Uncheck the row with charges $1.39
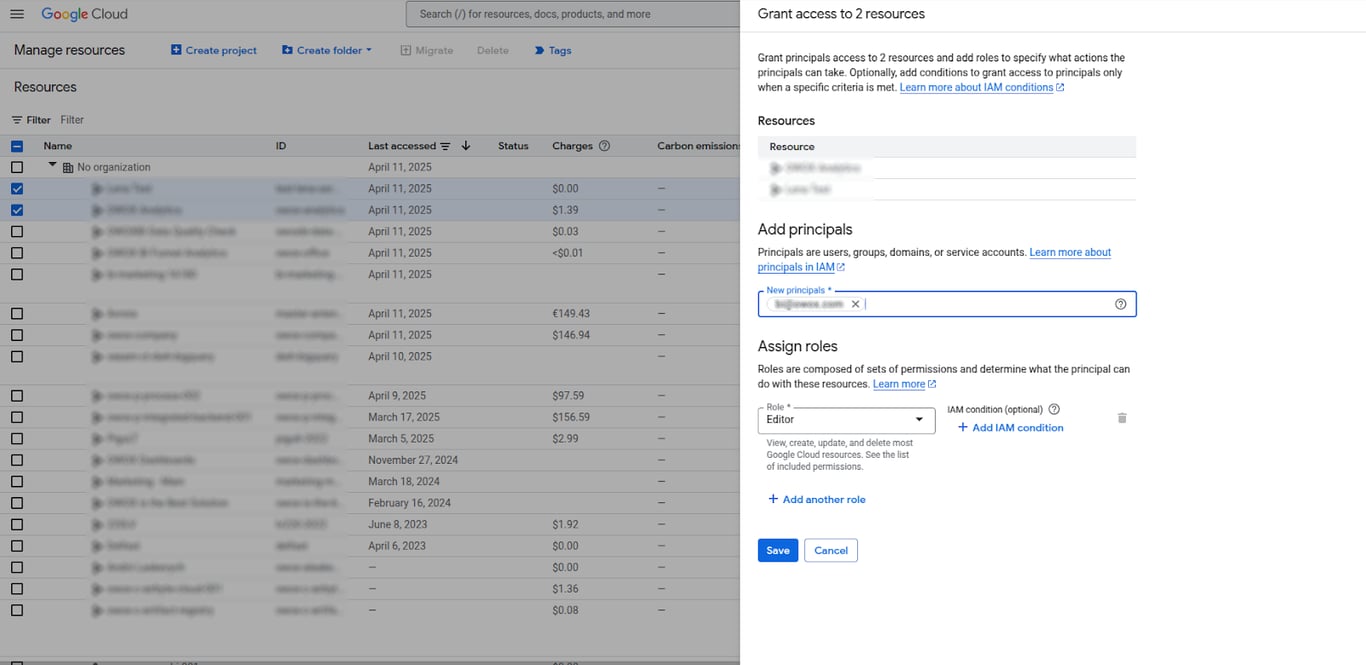This screenshot has width=1366, height=665. (x=17, y=210)
